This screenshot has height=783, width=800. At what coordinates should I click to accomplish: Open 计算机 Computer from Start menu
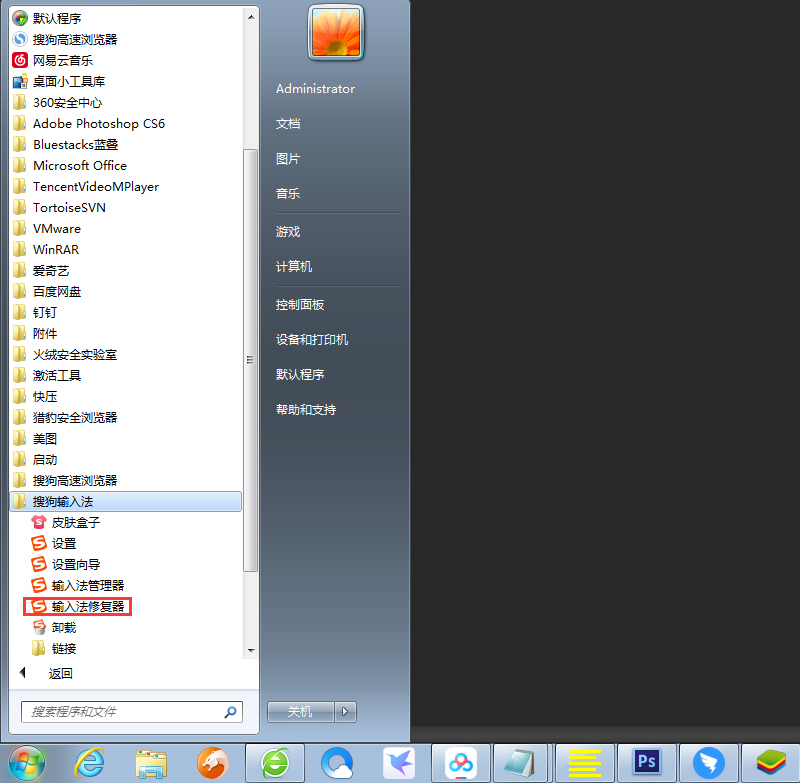(x=294, y=266)
